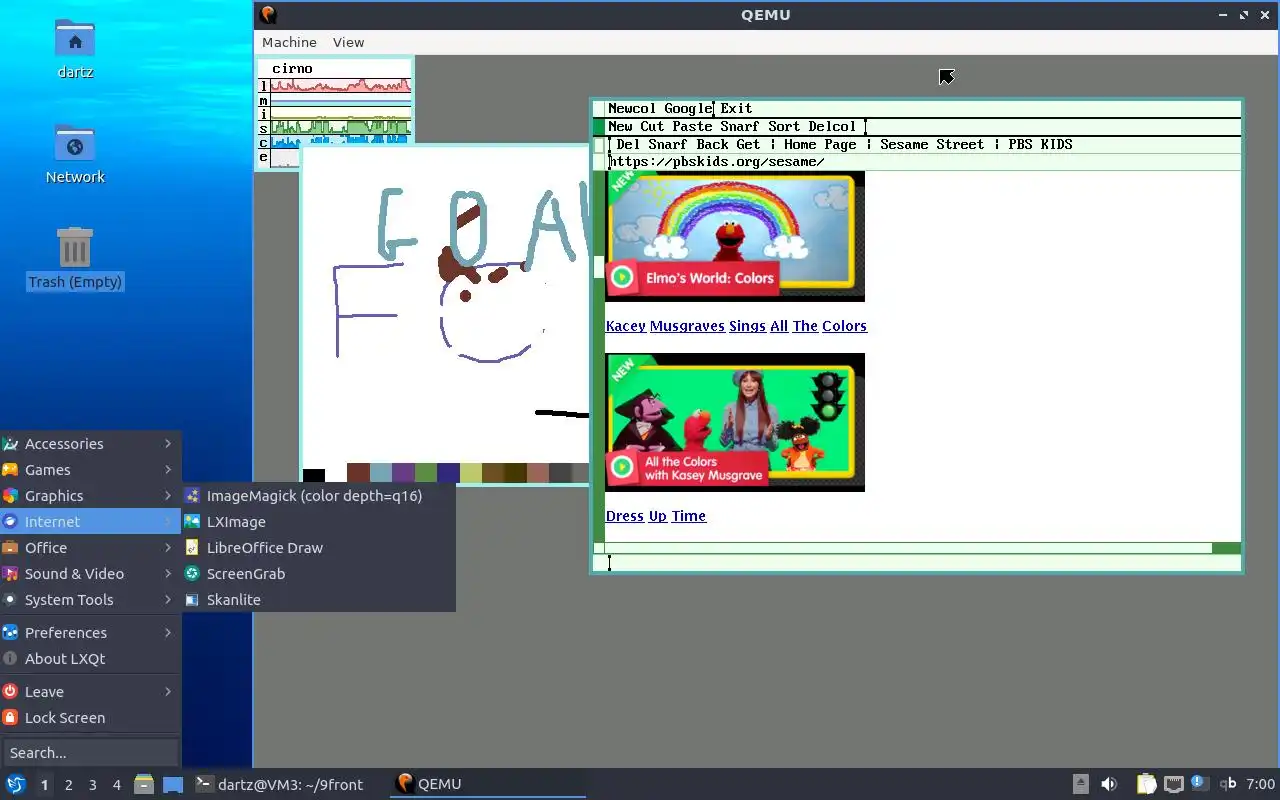Open the Kacey Musgraves Sings All The Colors link
This screenshot has width=1280, height=800.
[x=736, y=326]
